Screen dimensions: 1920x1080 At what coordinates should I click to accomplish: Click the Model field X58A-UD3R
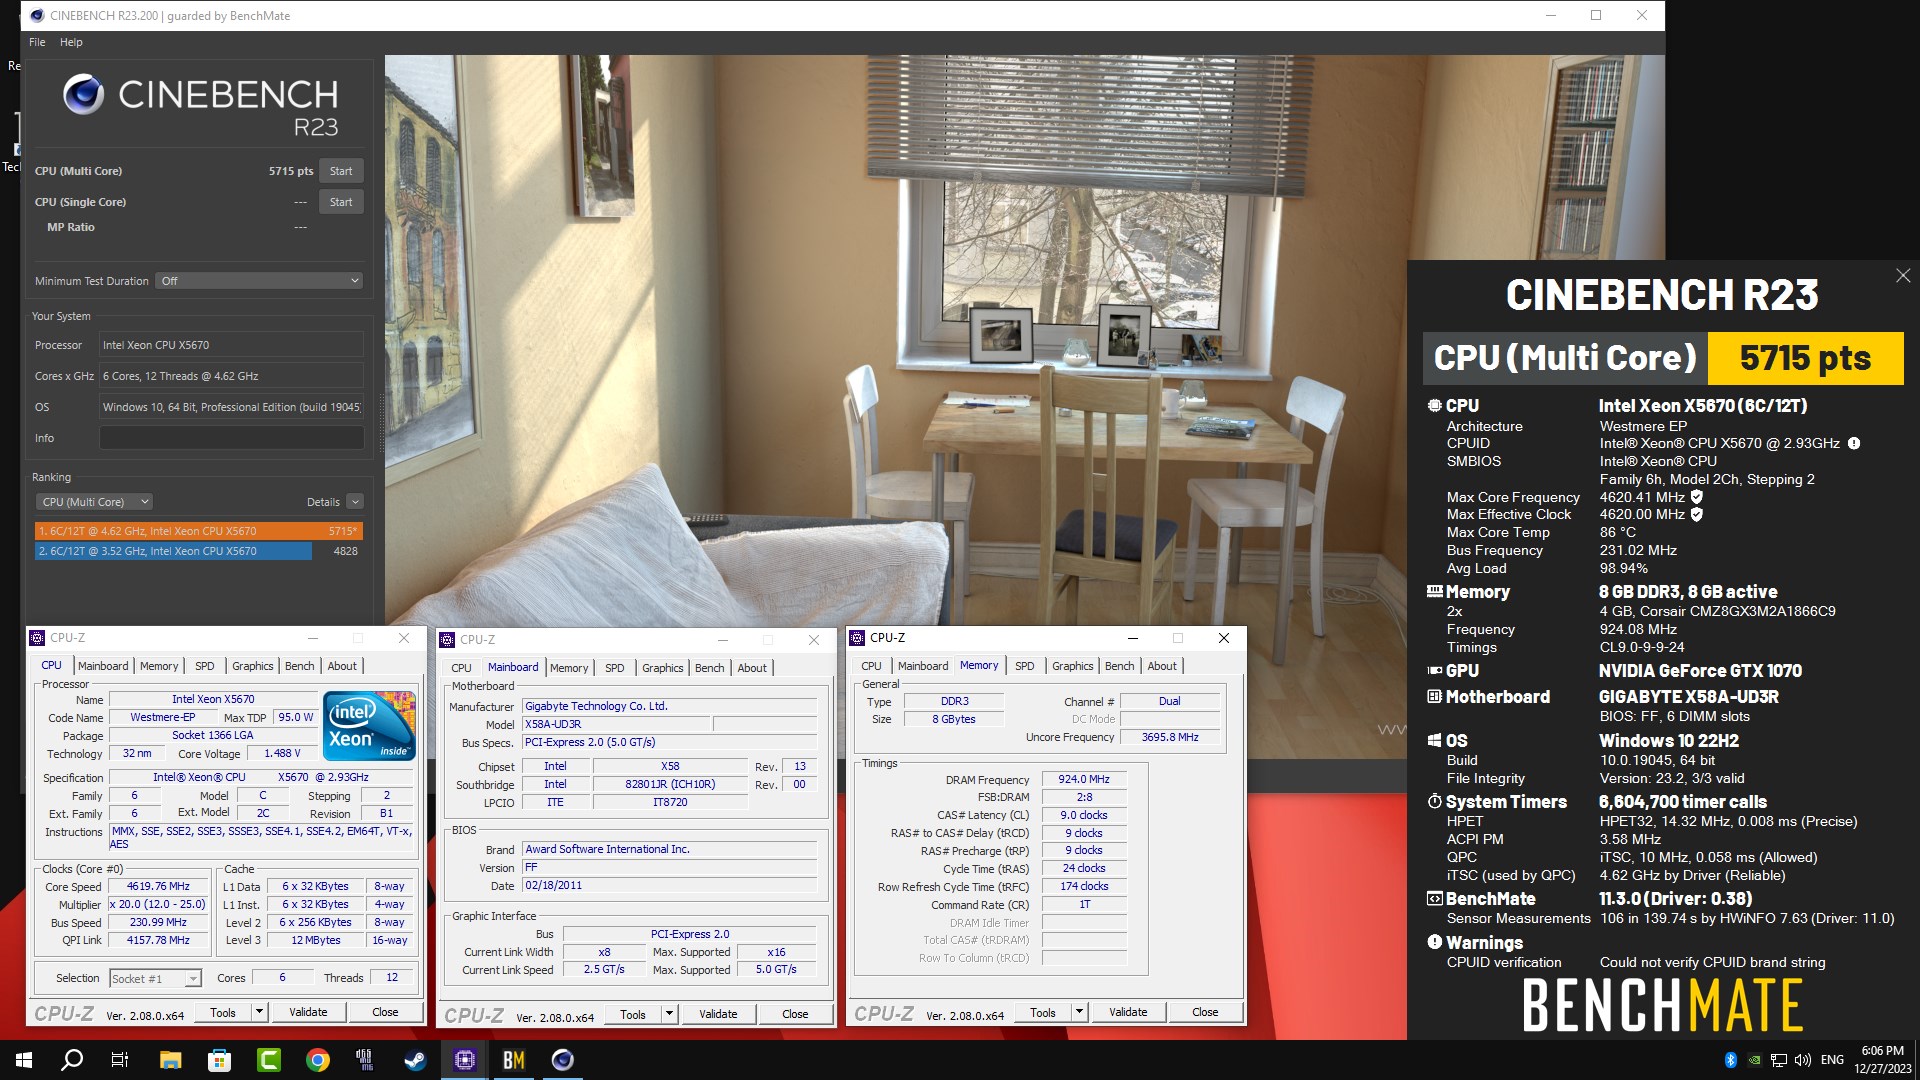click(616, 724)
